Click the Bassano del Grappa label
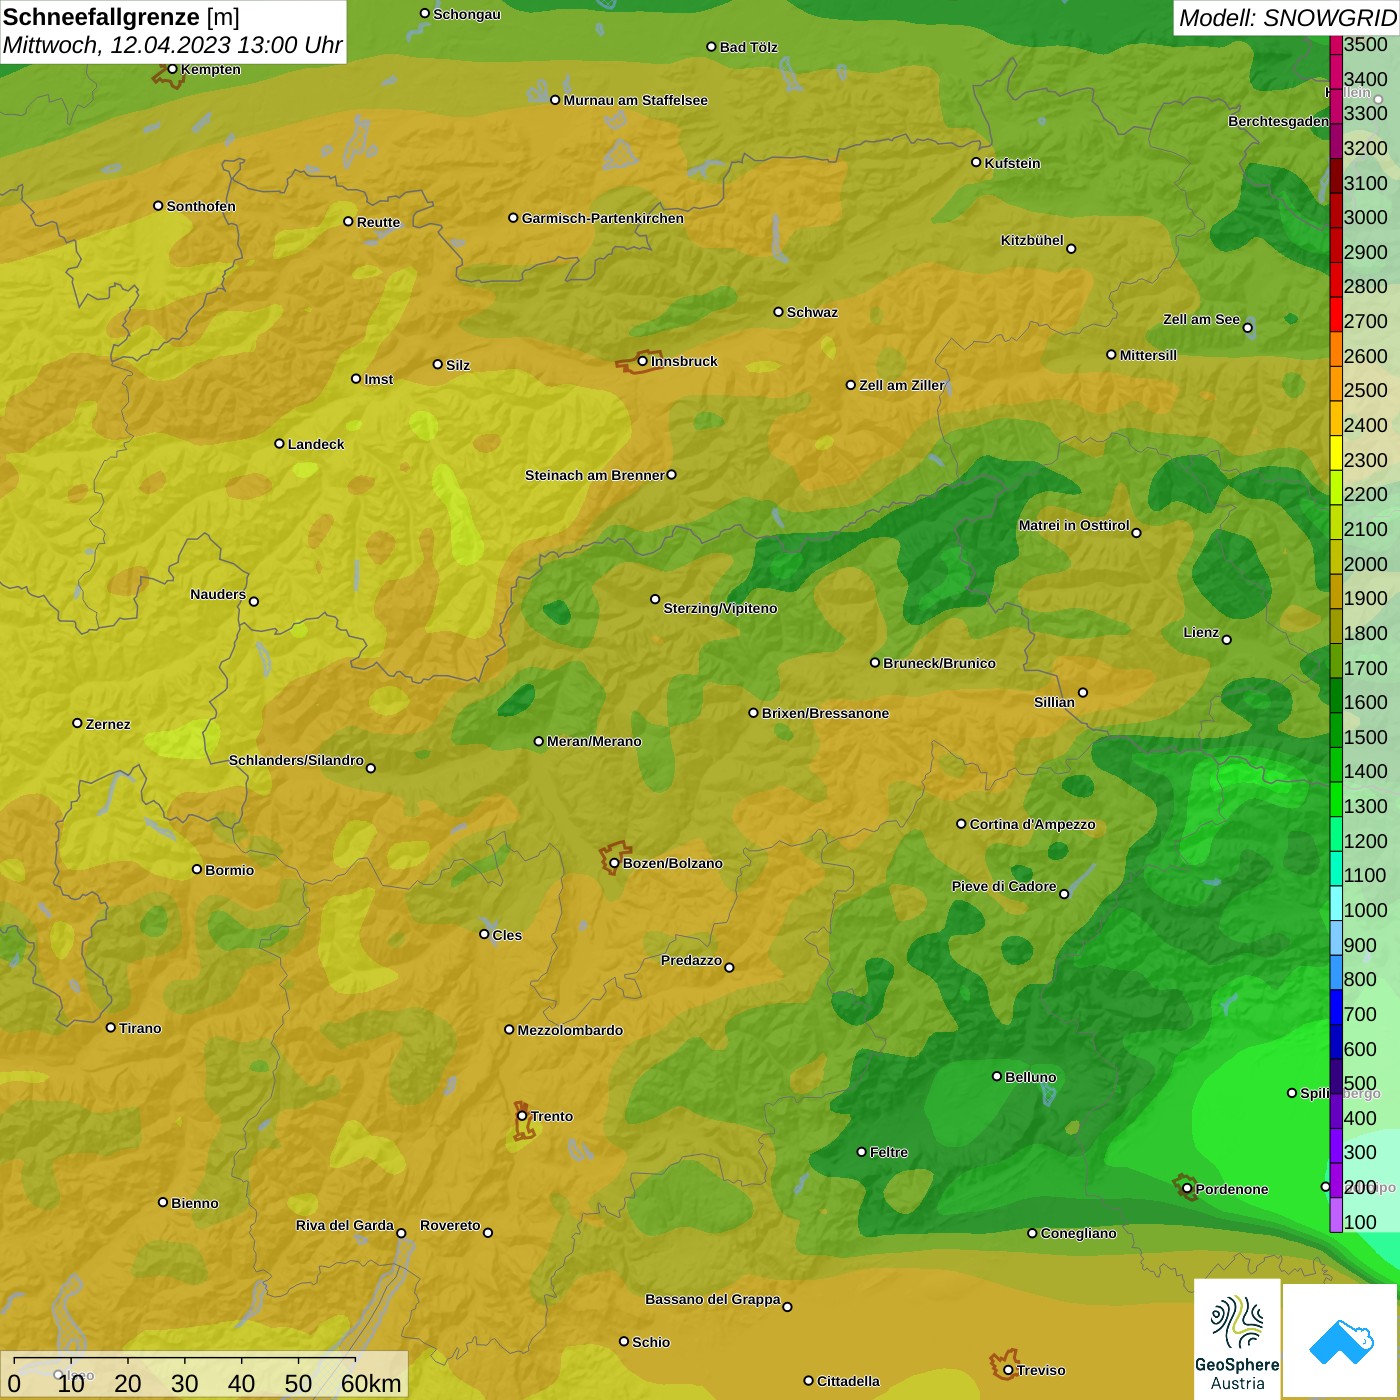This screenshot has height=1400, width=1400. pos(712,1299)
